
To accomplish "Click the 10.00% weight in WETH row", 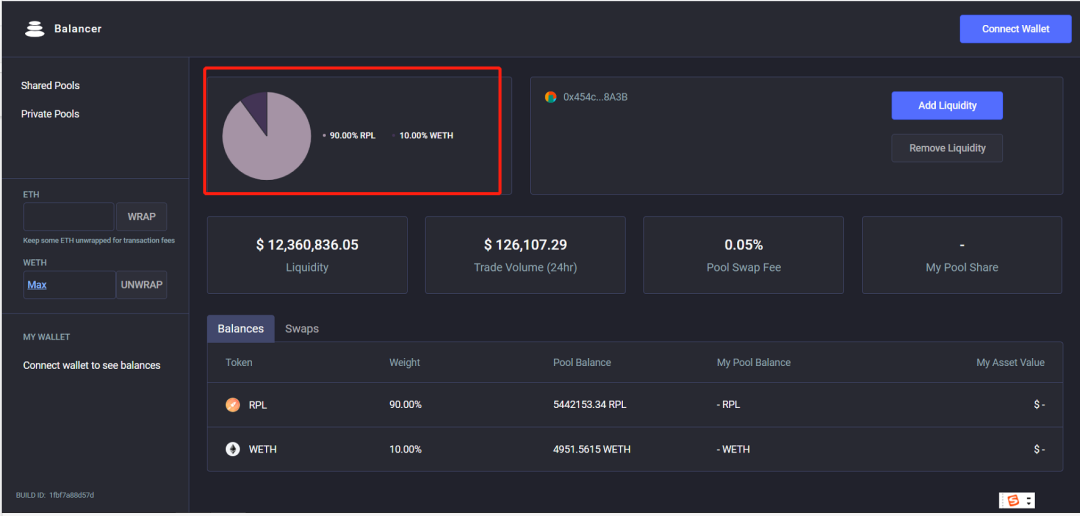I will coord(405,449).
